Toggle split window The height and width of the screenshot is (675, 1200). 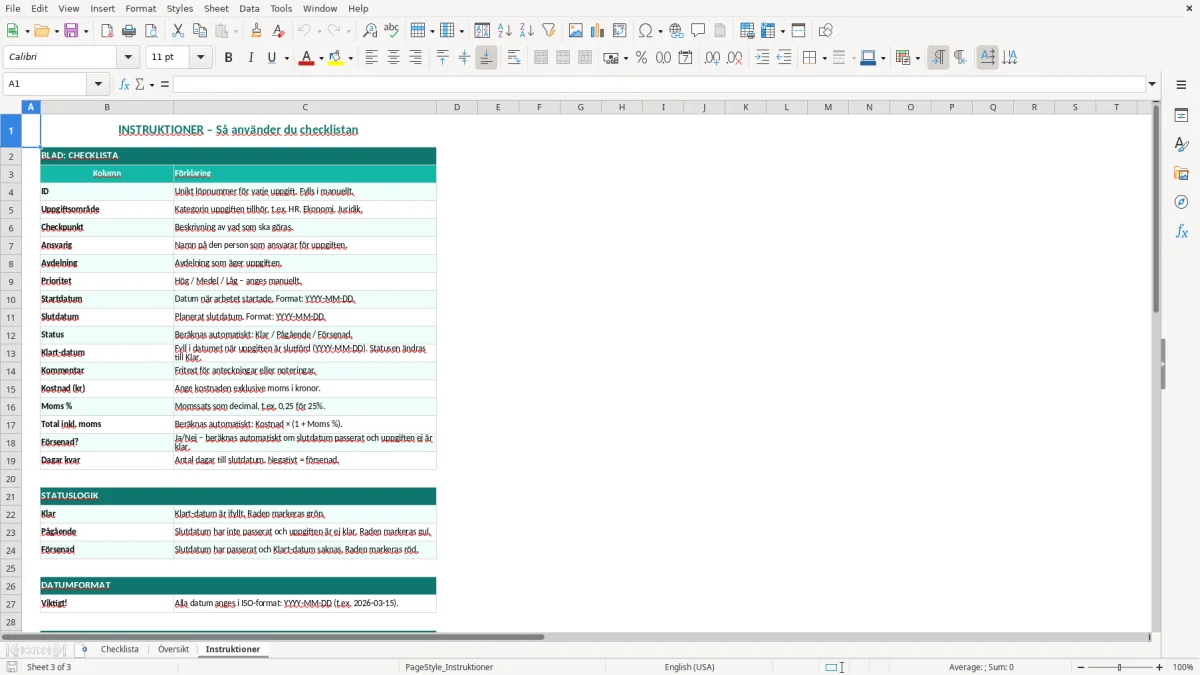798,31
